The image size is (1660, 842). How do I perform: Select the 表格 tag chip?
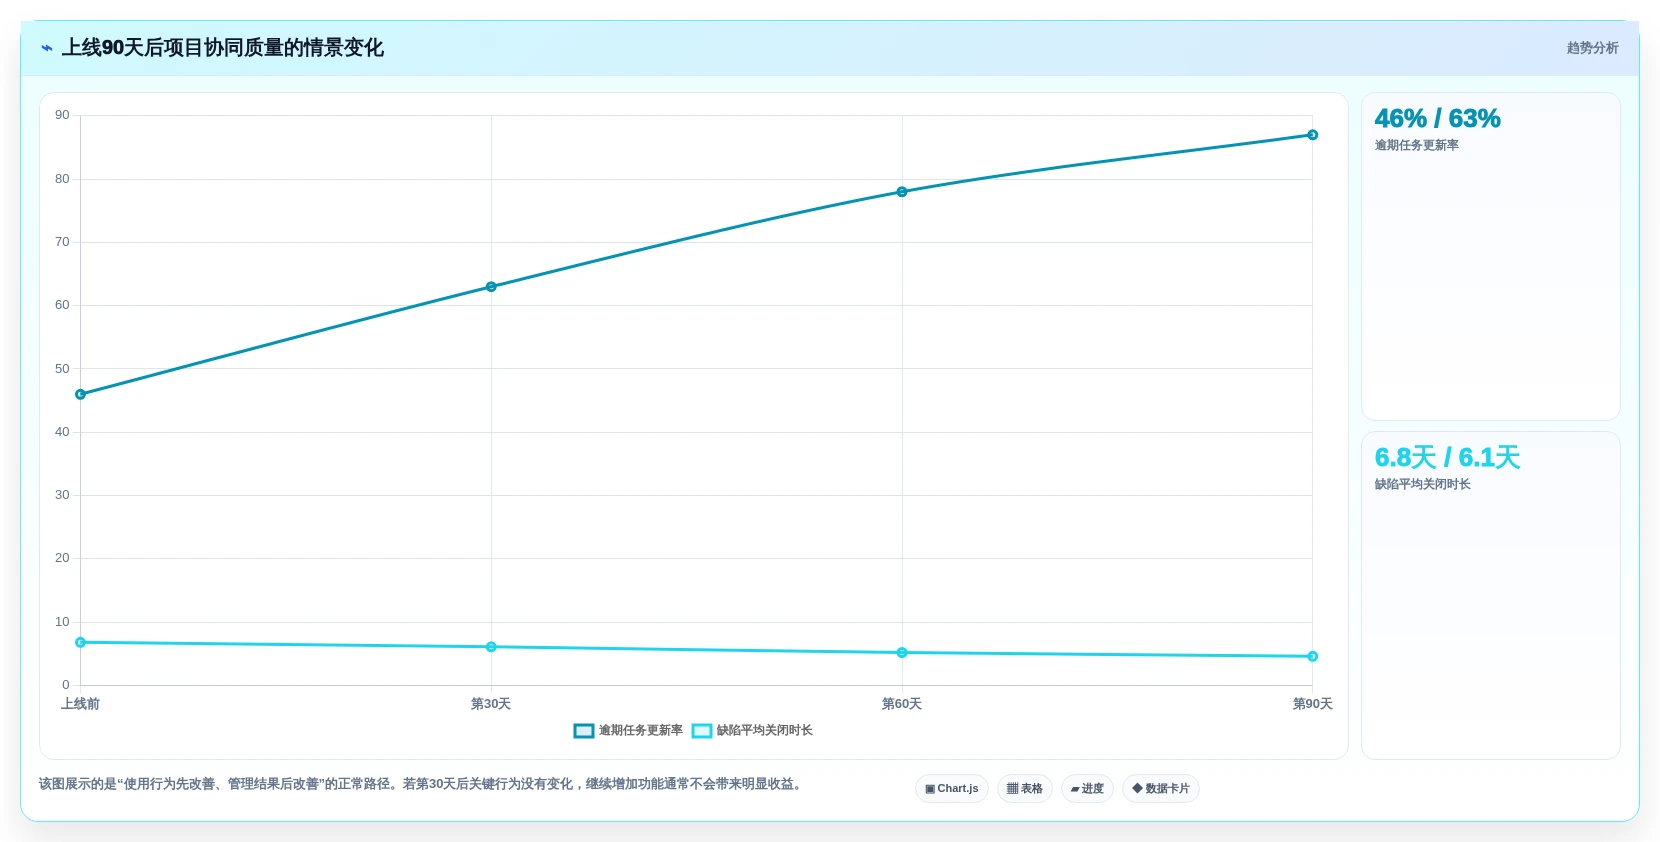(x=1025, y=789)
